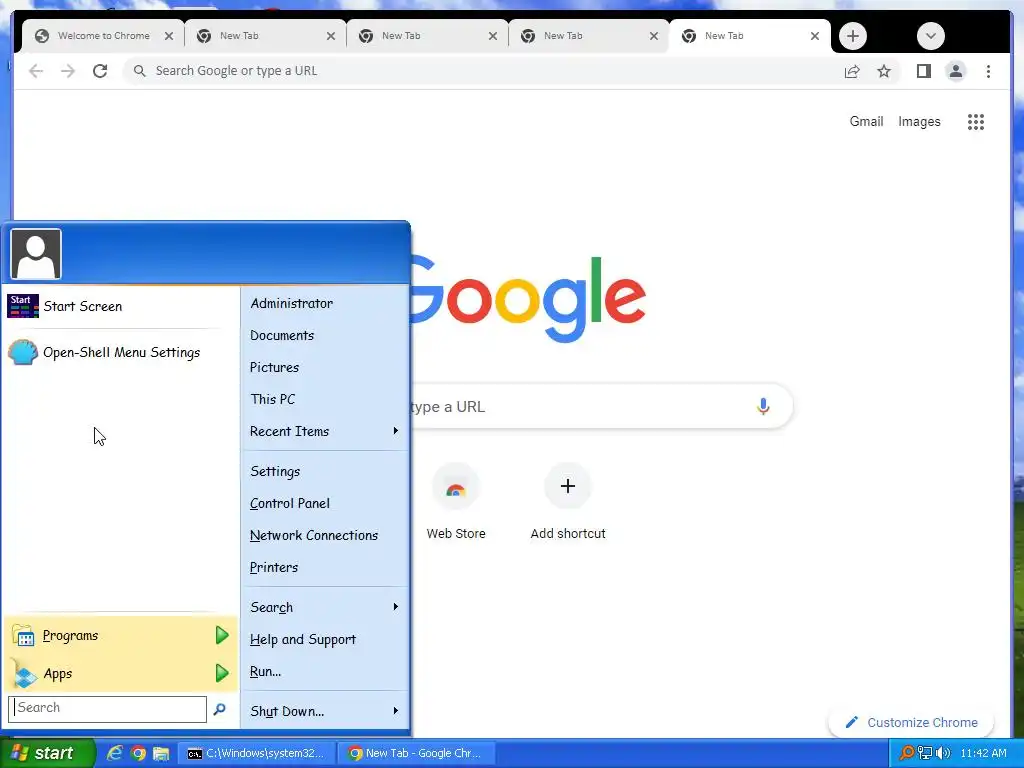The height and width of the screenshot is (768, 1024).
Task: Launch Chrome from quick launch bar
Action: pos(138,753)
